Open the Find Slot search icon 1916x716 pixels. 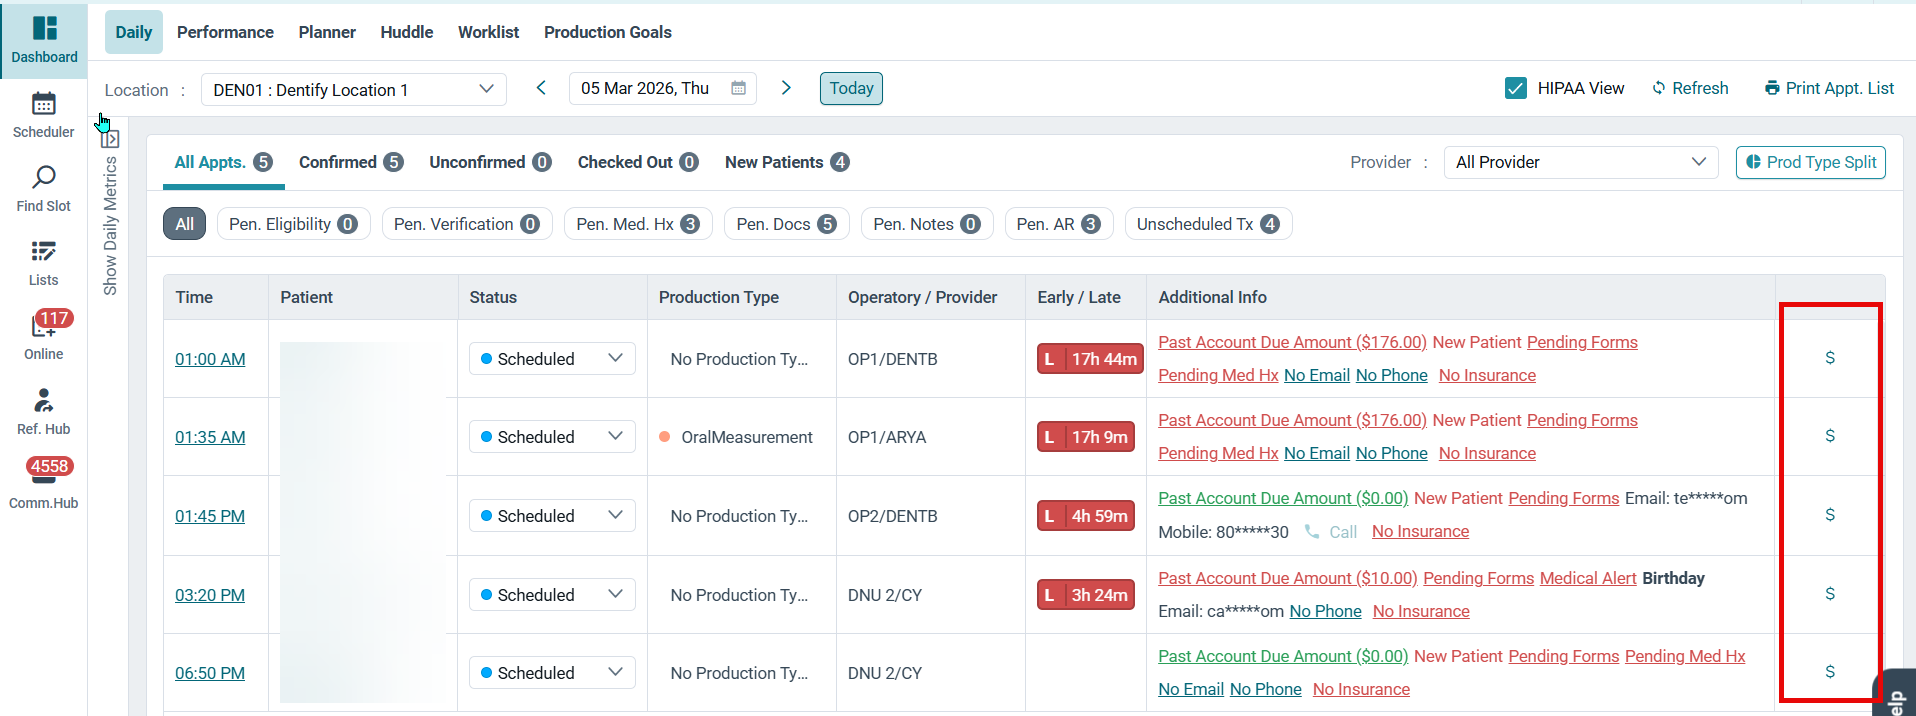pos(43,178)
